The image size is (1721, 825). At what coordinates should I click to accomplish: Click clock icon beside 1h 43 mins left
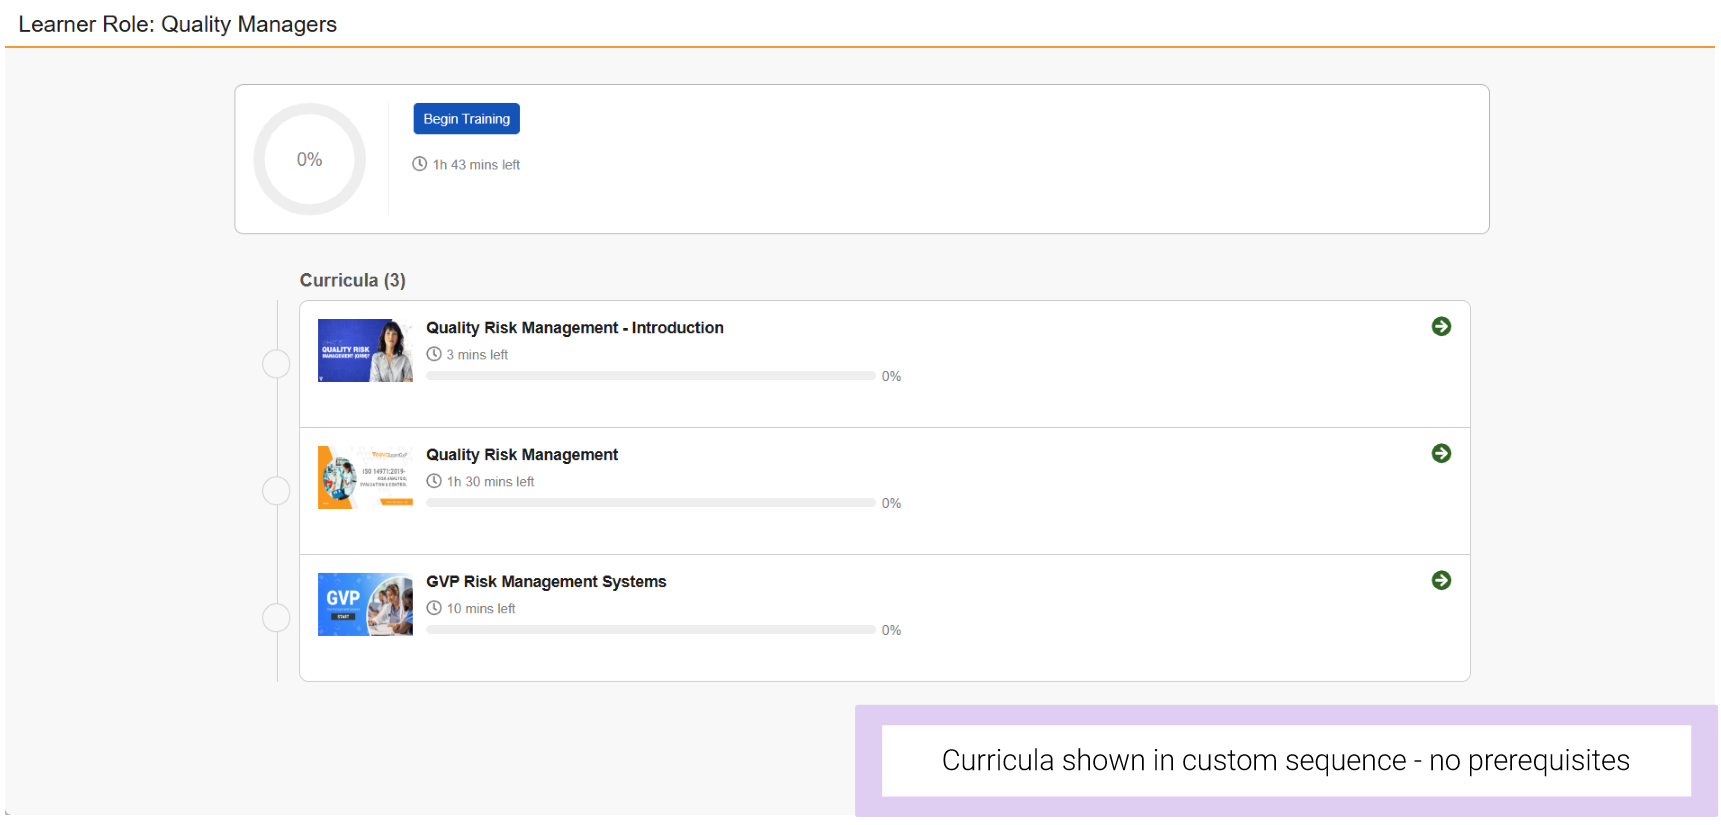[420, 164]
